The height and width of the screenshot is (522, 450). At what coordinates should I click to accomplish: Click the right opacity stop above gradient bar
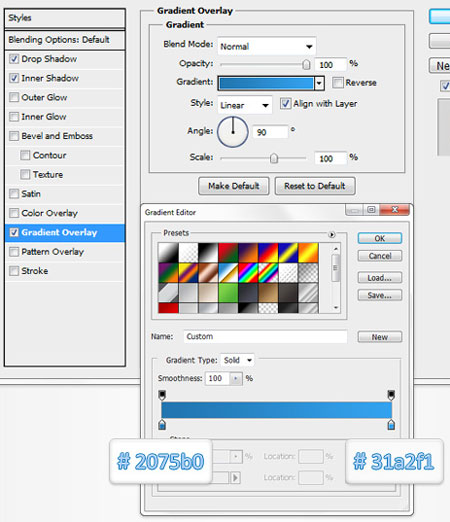pos(391,395)
